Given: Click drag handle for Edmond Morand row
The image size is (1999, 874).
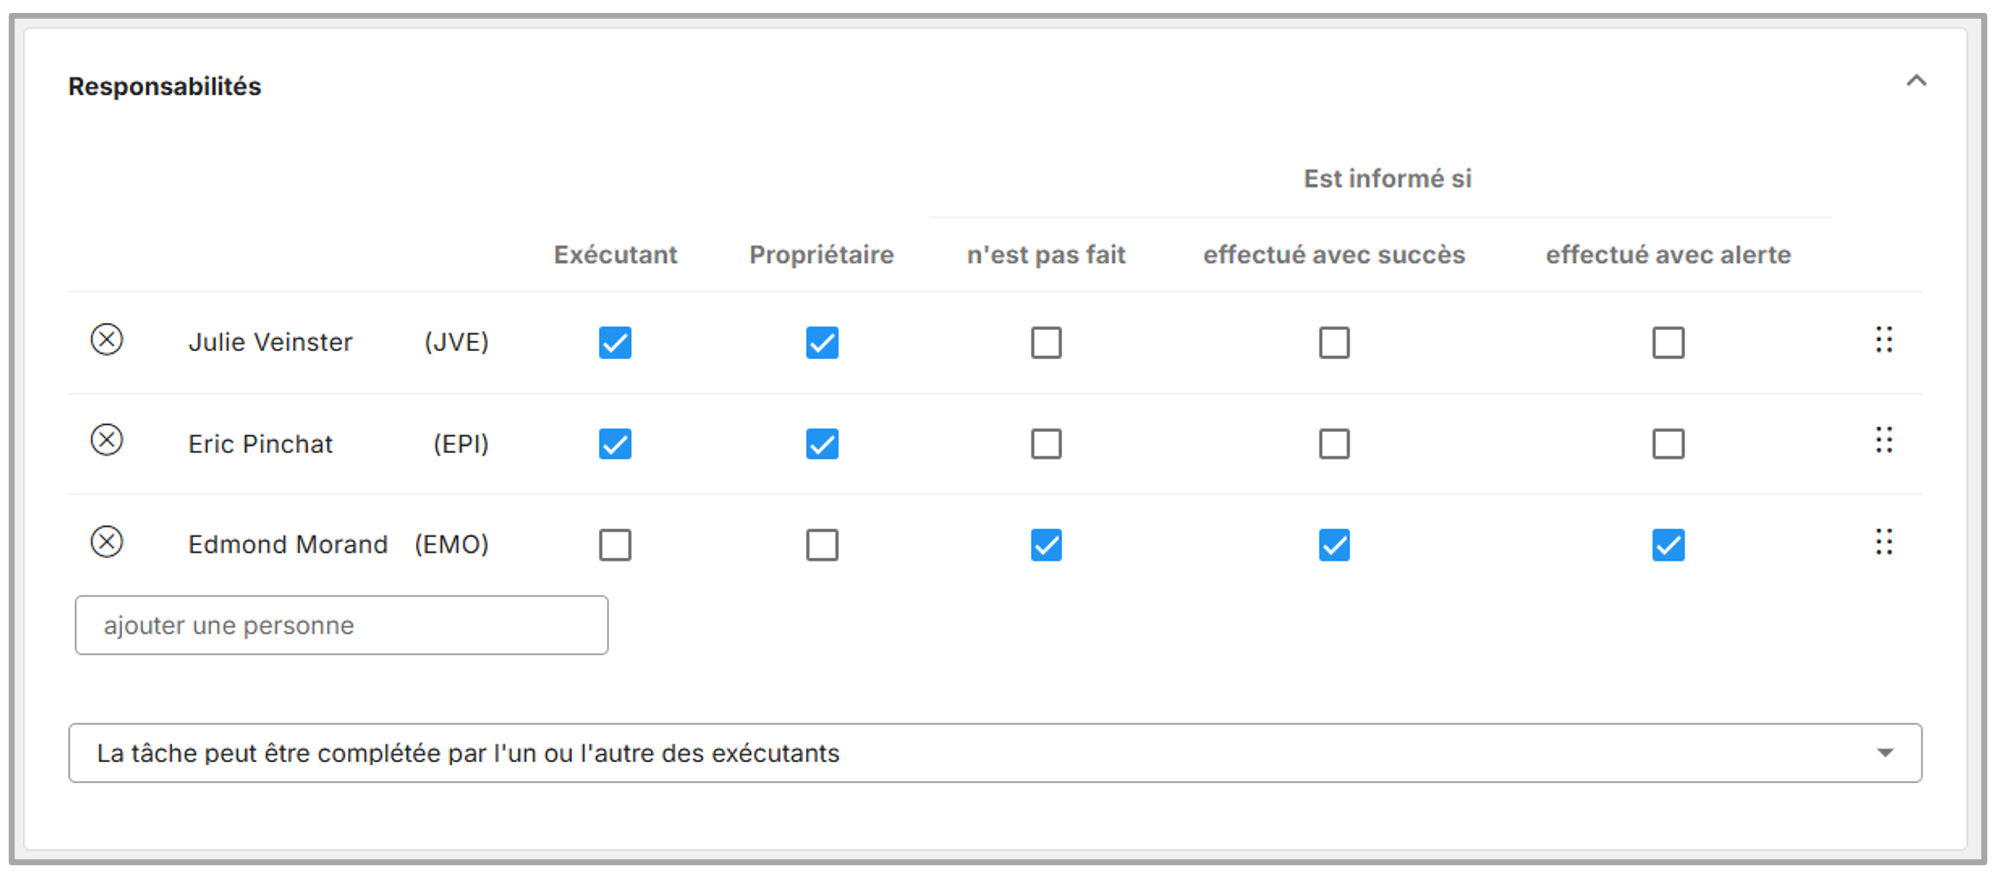Looking at the screenshot, I should pyautogui.click(x=1884, y=542).
